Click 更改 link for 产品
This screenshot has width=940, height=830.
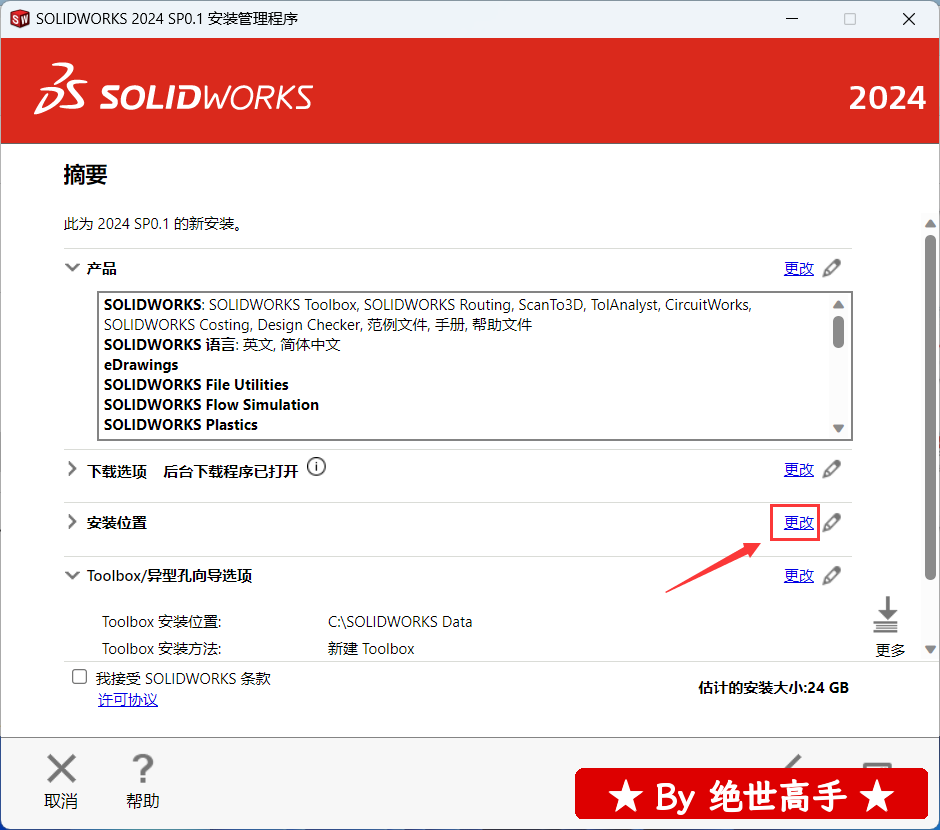tap(798, 268)
